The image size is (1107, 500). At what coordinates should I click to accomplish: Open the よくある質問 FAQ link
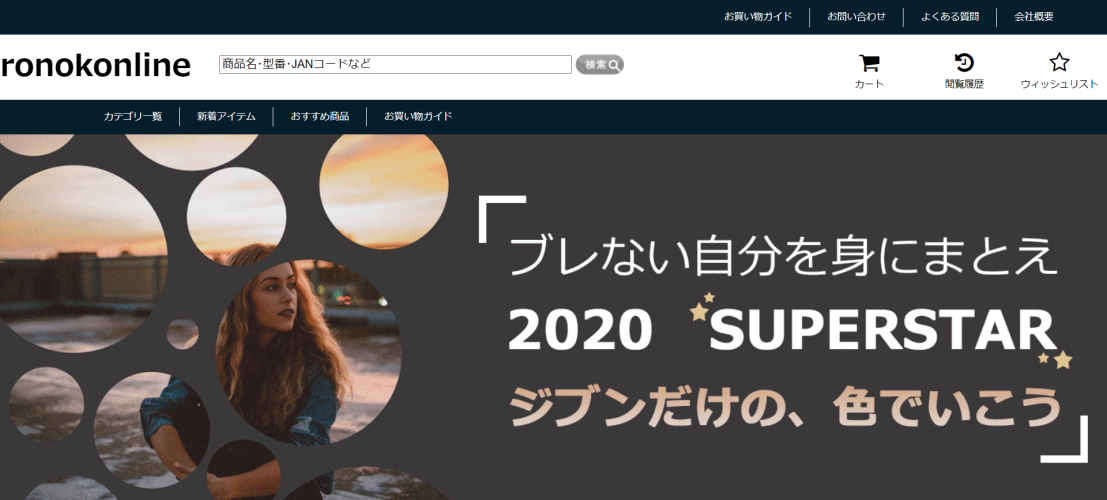950,17
